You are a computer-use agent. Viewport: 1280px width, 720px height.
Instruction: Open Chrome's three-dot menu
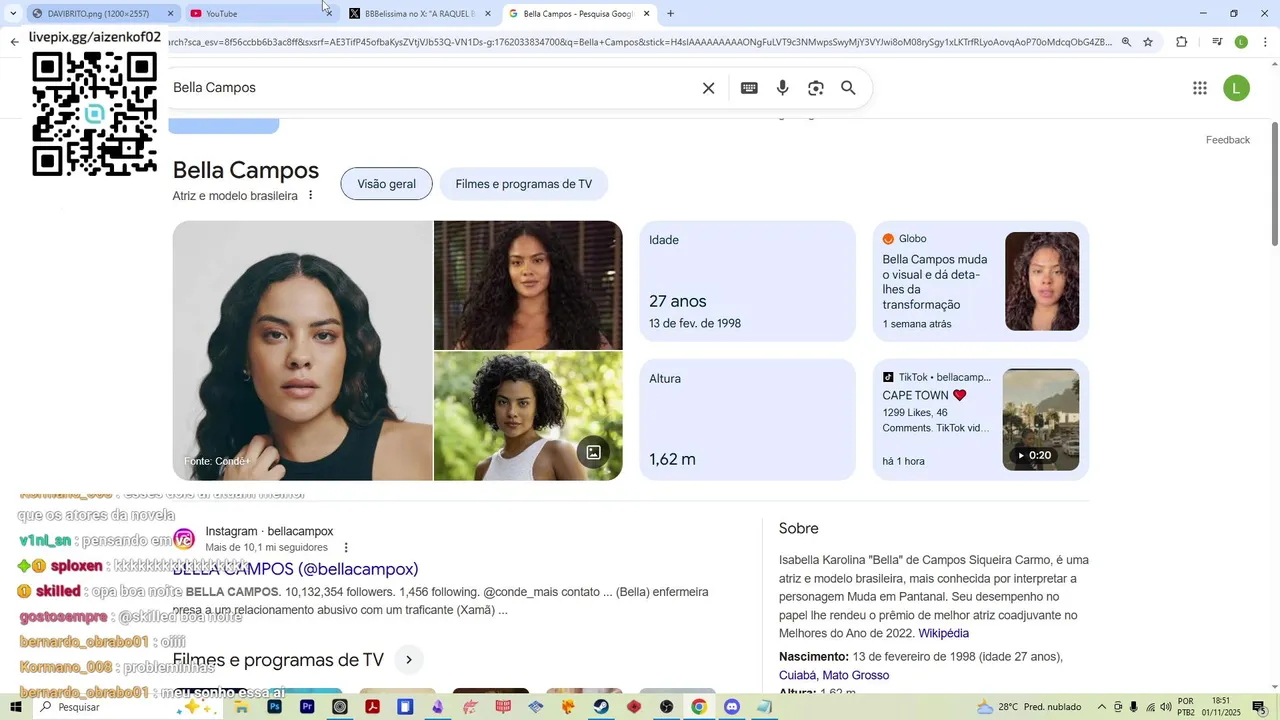1265,42
